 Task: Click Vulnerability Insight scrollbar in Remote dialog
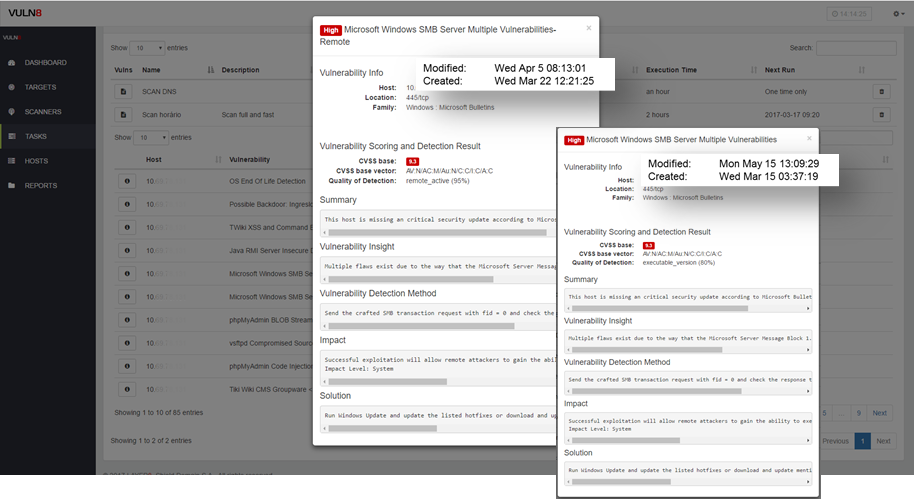411,279
